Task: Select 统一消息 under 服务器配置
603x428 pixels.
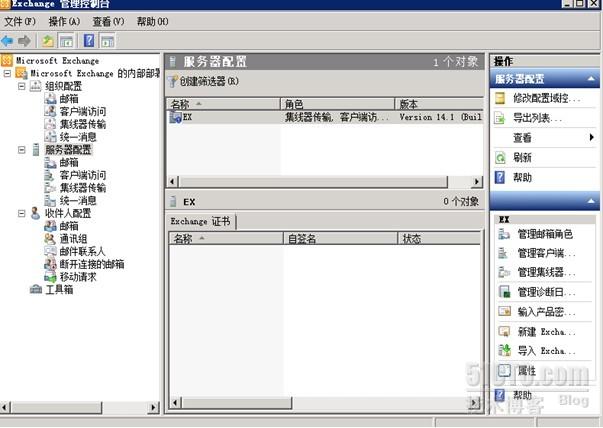Action: (x=78, y=200)
